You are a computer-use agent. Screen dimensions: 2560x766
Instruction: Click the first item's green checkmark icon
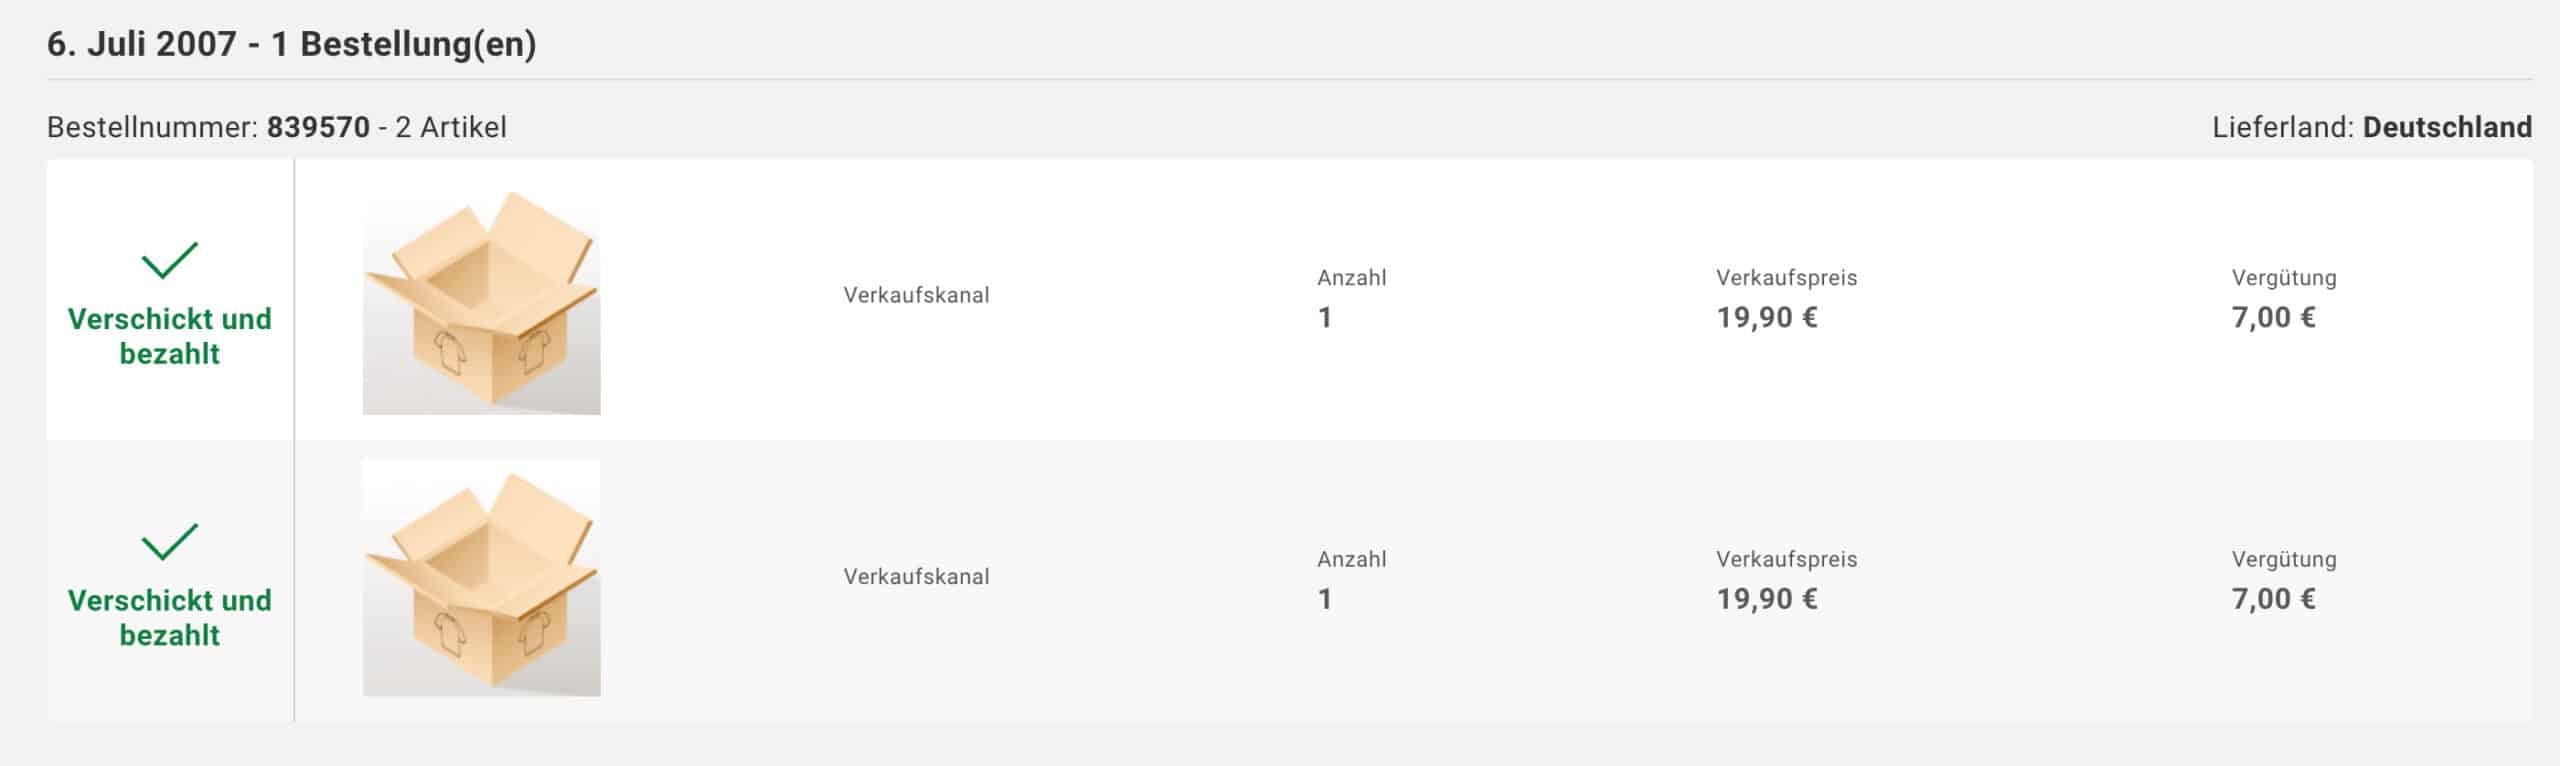170,260
